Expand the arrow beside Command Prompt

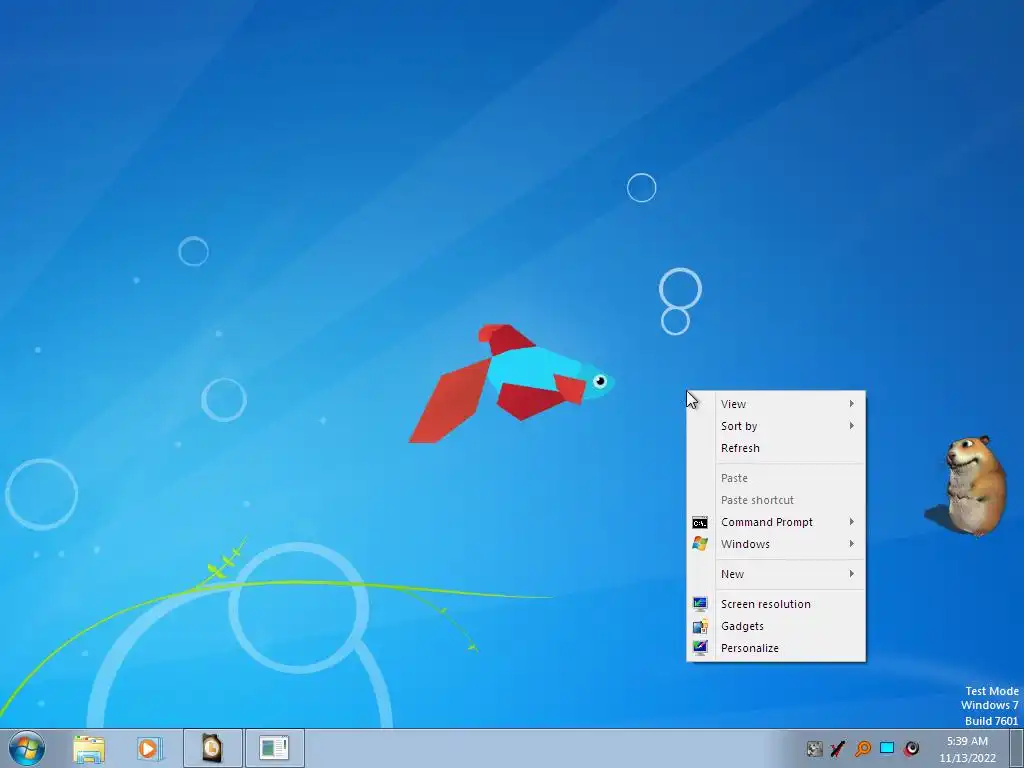[x=852, y=522]
